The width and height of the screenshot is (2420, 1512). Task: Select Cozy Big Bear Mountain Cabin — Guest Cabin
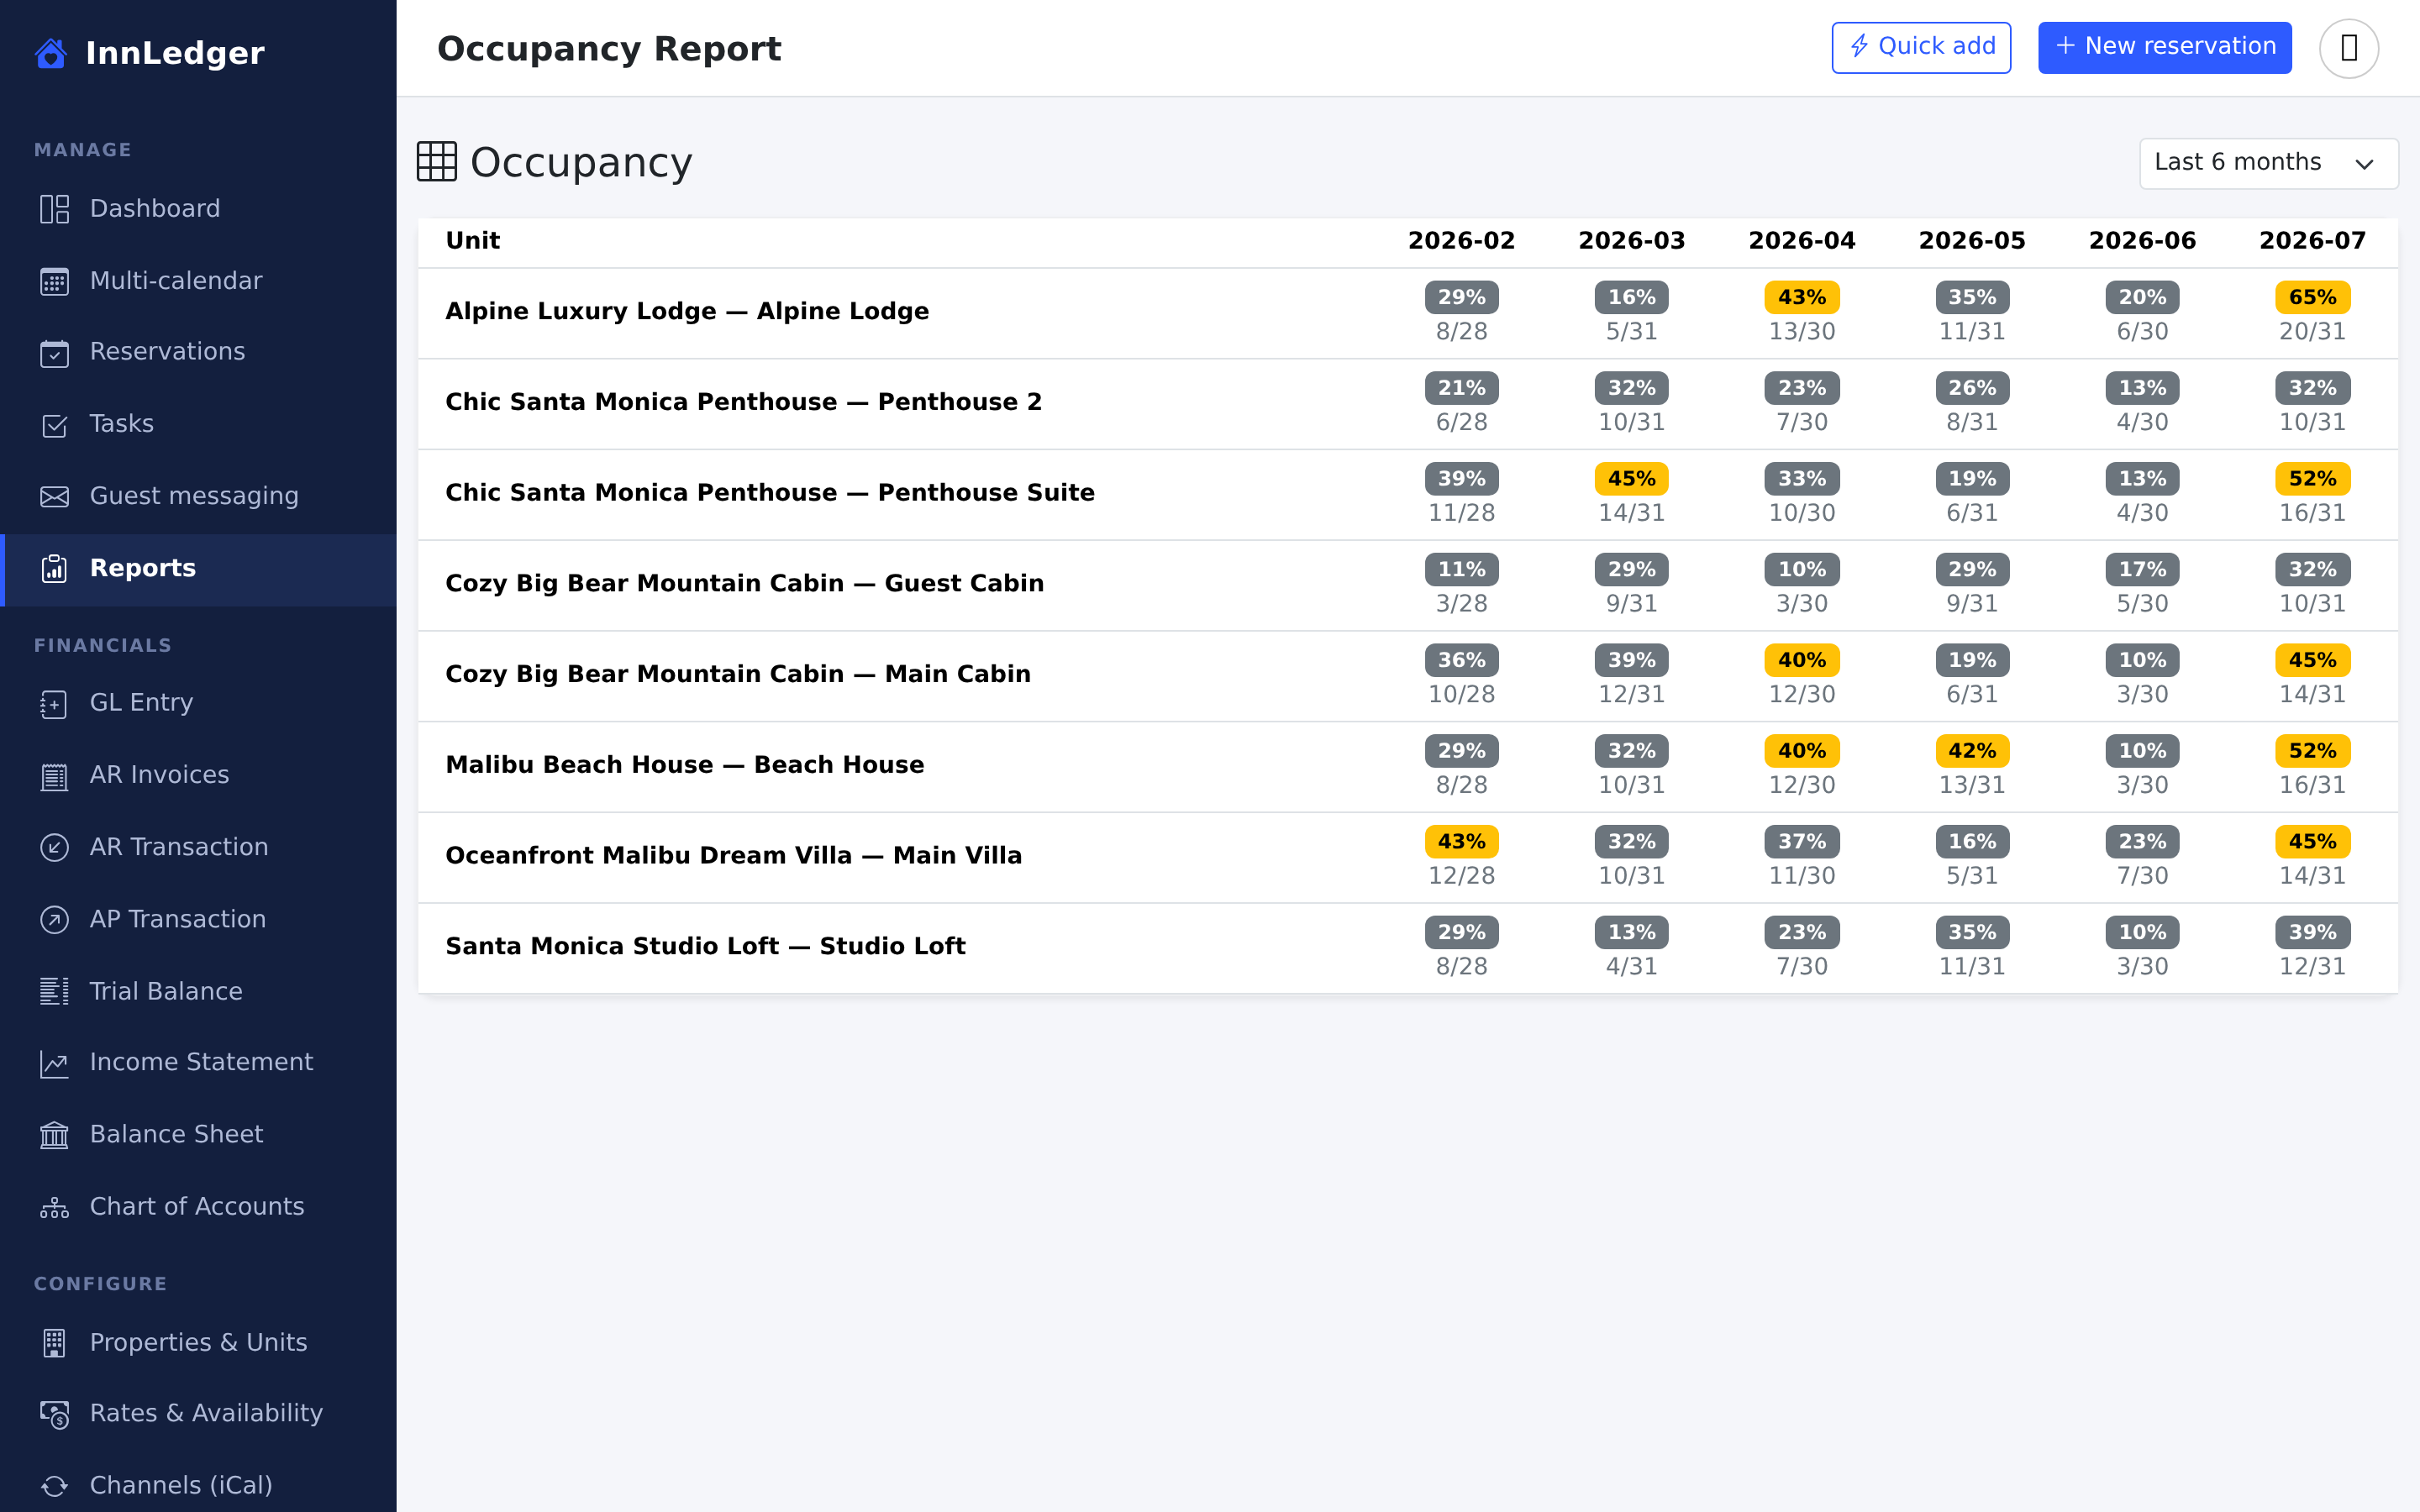[x=1407, y=585]
